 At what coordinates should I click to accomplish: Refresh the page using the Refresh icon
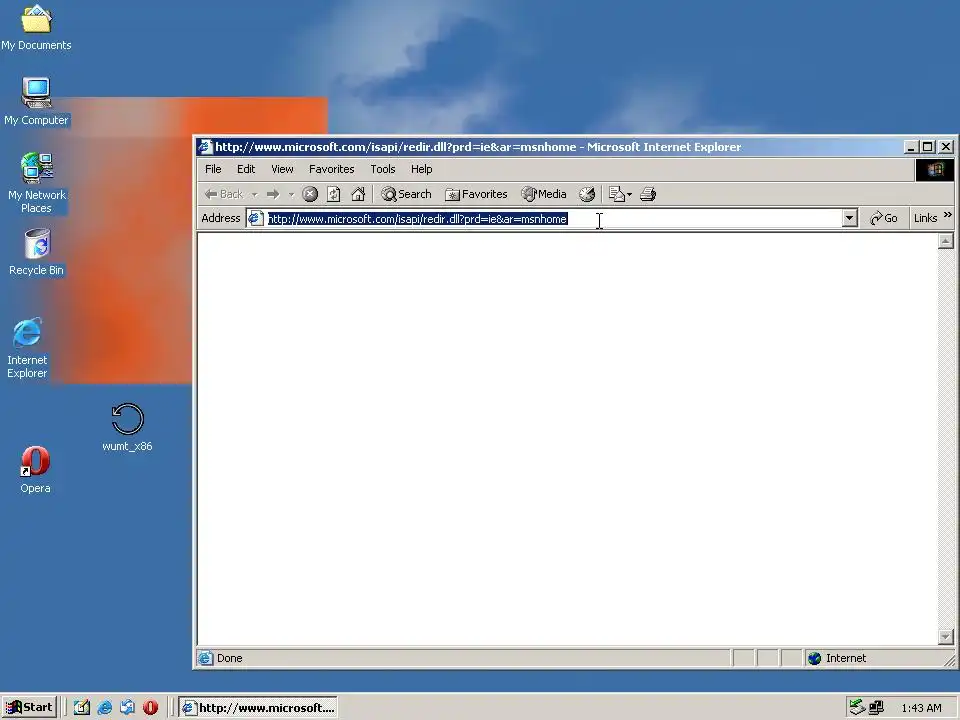click(x=334, y=194)
